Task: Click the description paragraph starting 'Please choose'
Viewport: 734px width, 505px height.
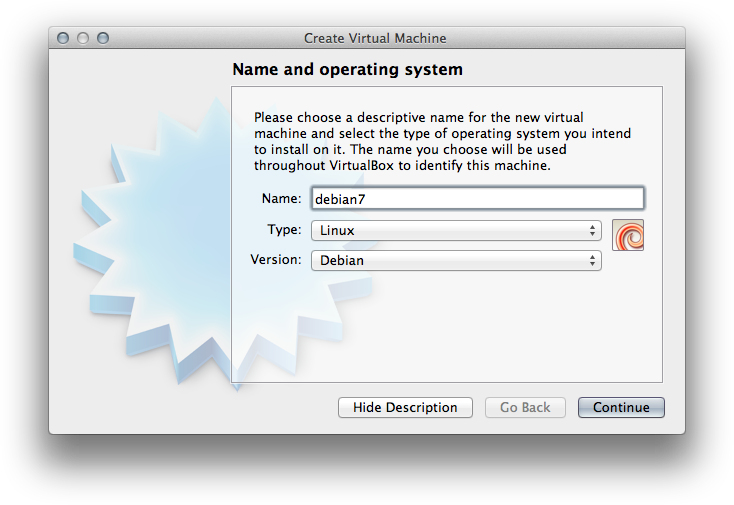Action: tap(442, 141)
